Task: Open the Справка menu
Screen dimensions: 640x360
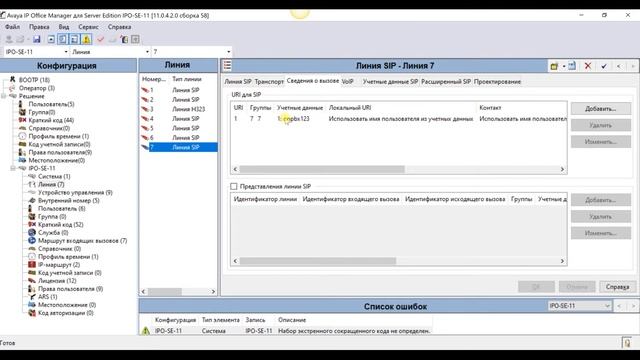Action: click(x=119, y=27)
